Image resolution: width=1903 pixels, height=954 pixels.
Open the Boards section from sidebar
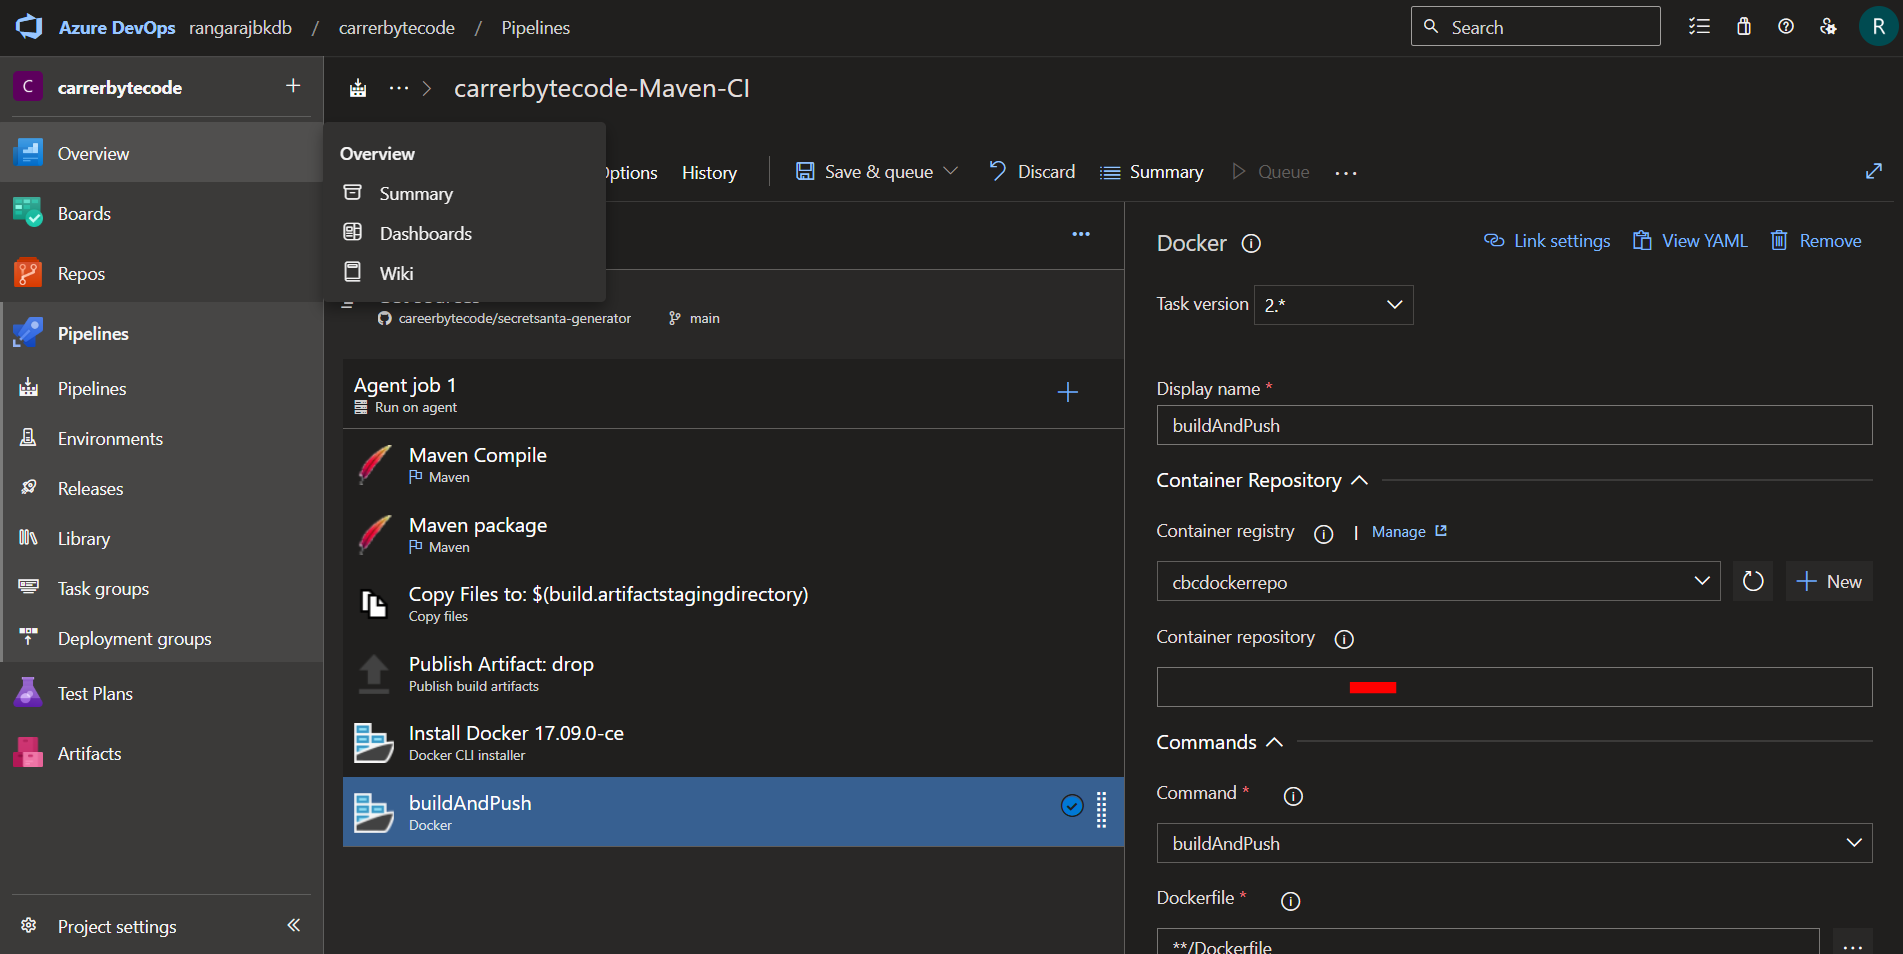pos(84,213)
